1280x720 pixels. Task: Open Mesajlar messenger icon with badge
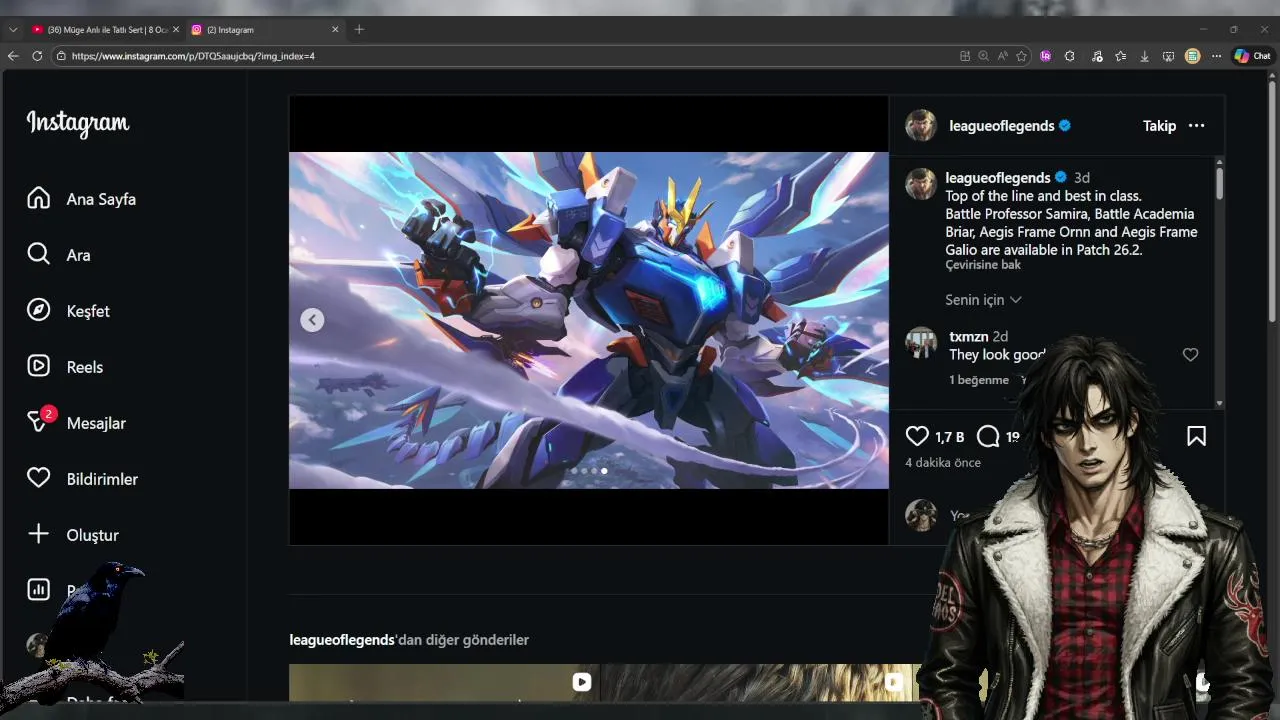[38, 422]
